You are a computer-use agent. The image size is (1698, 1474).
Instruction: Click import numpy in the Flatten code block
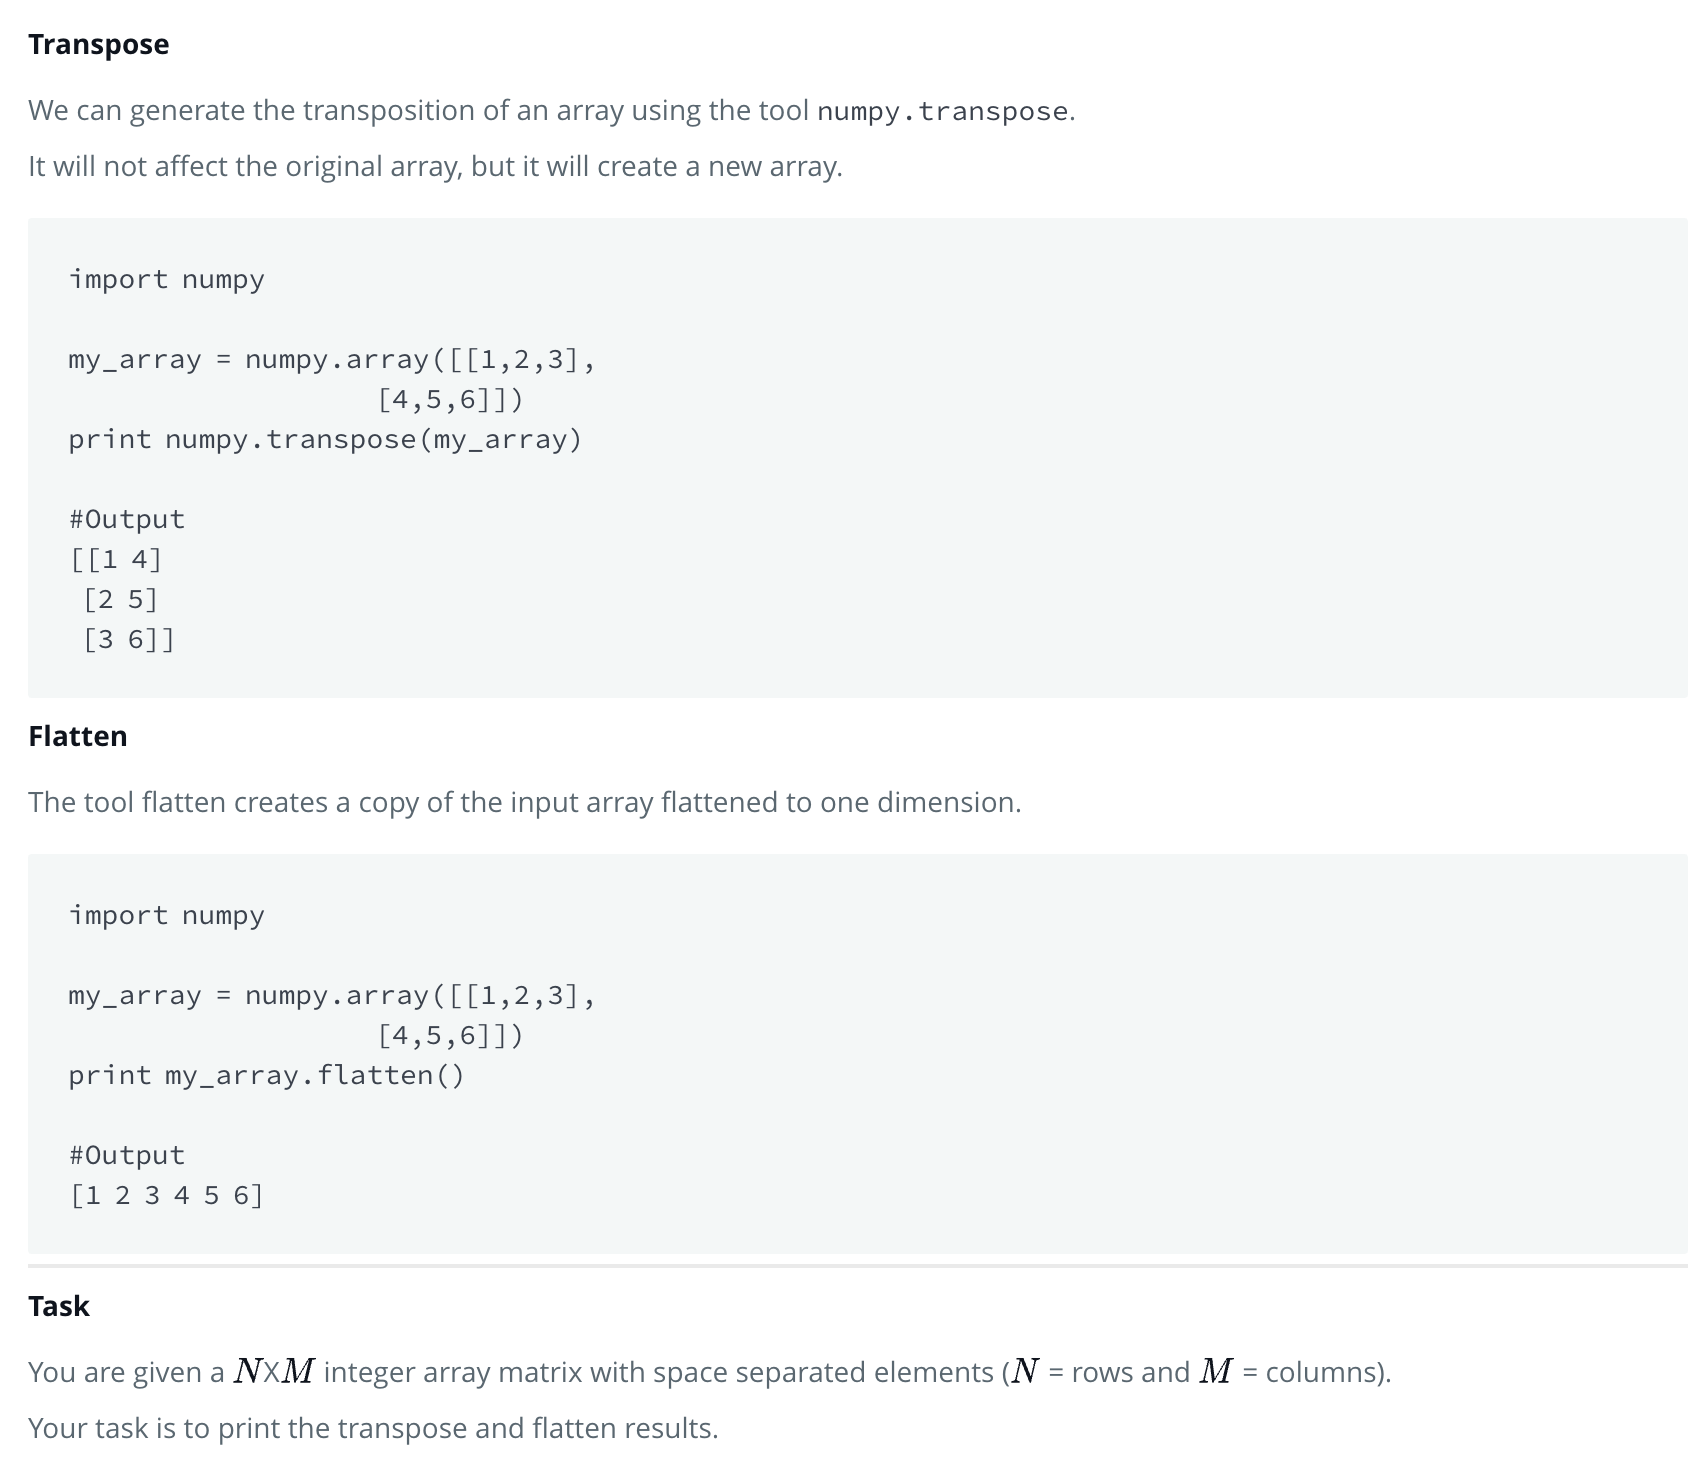pos(167,915)
